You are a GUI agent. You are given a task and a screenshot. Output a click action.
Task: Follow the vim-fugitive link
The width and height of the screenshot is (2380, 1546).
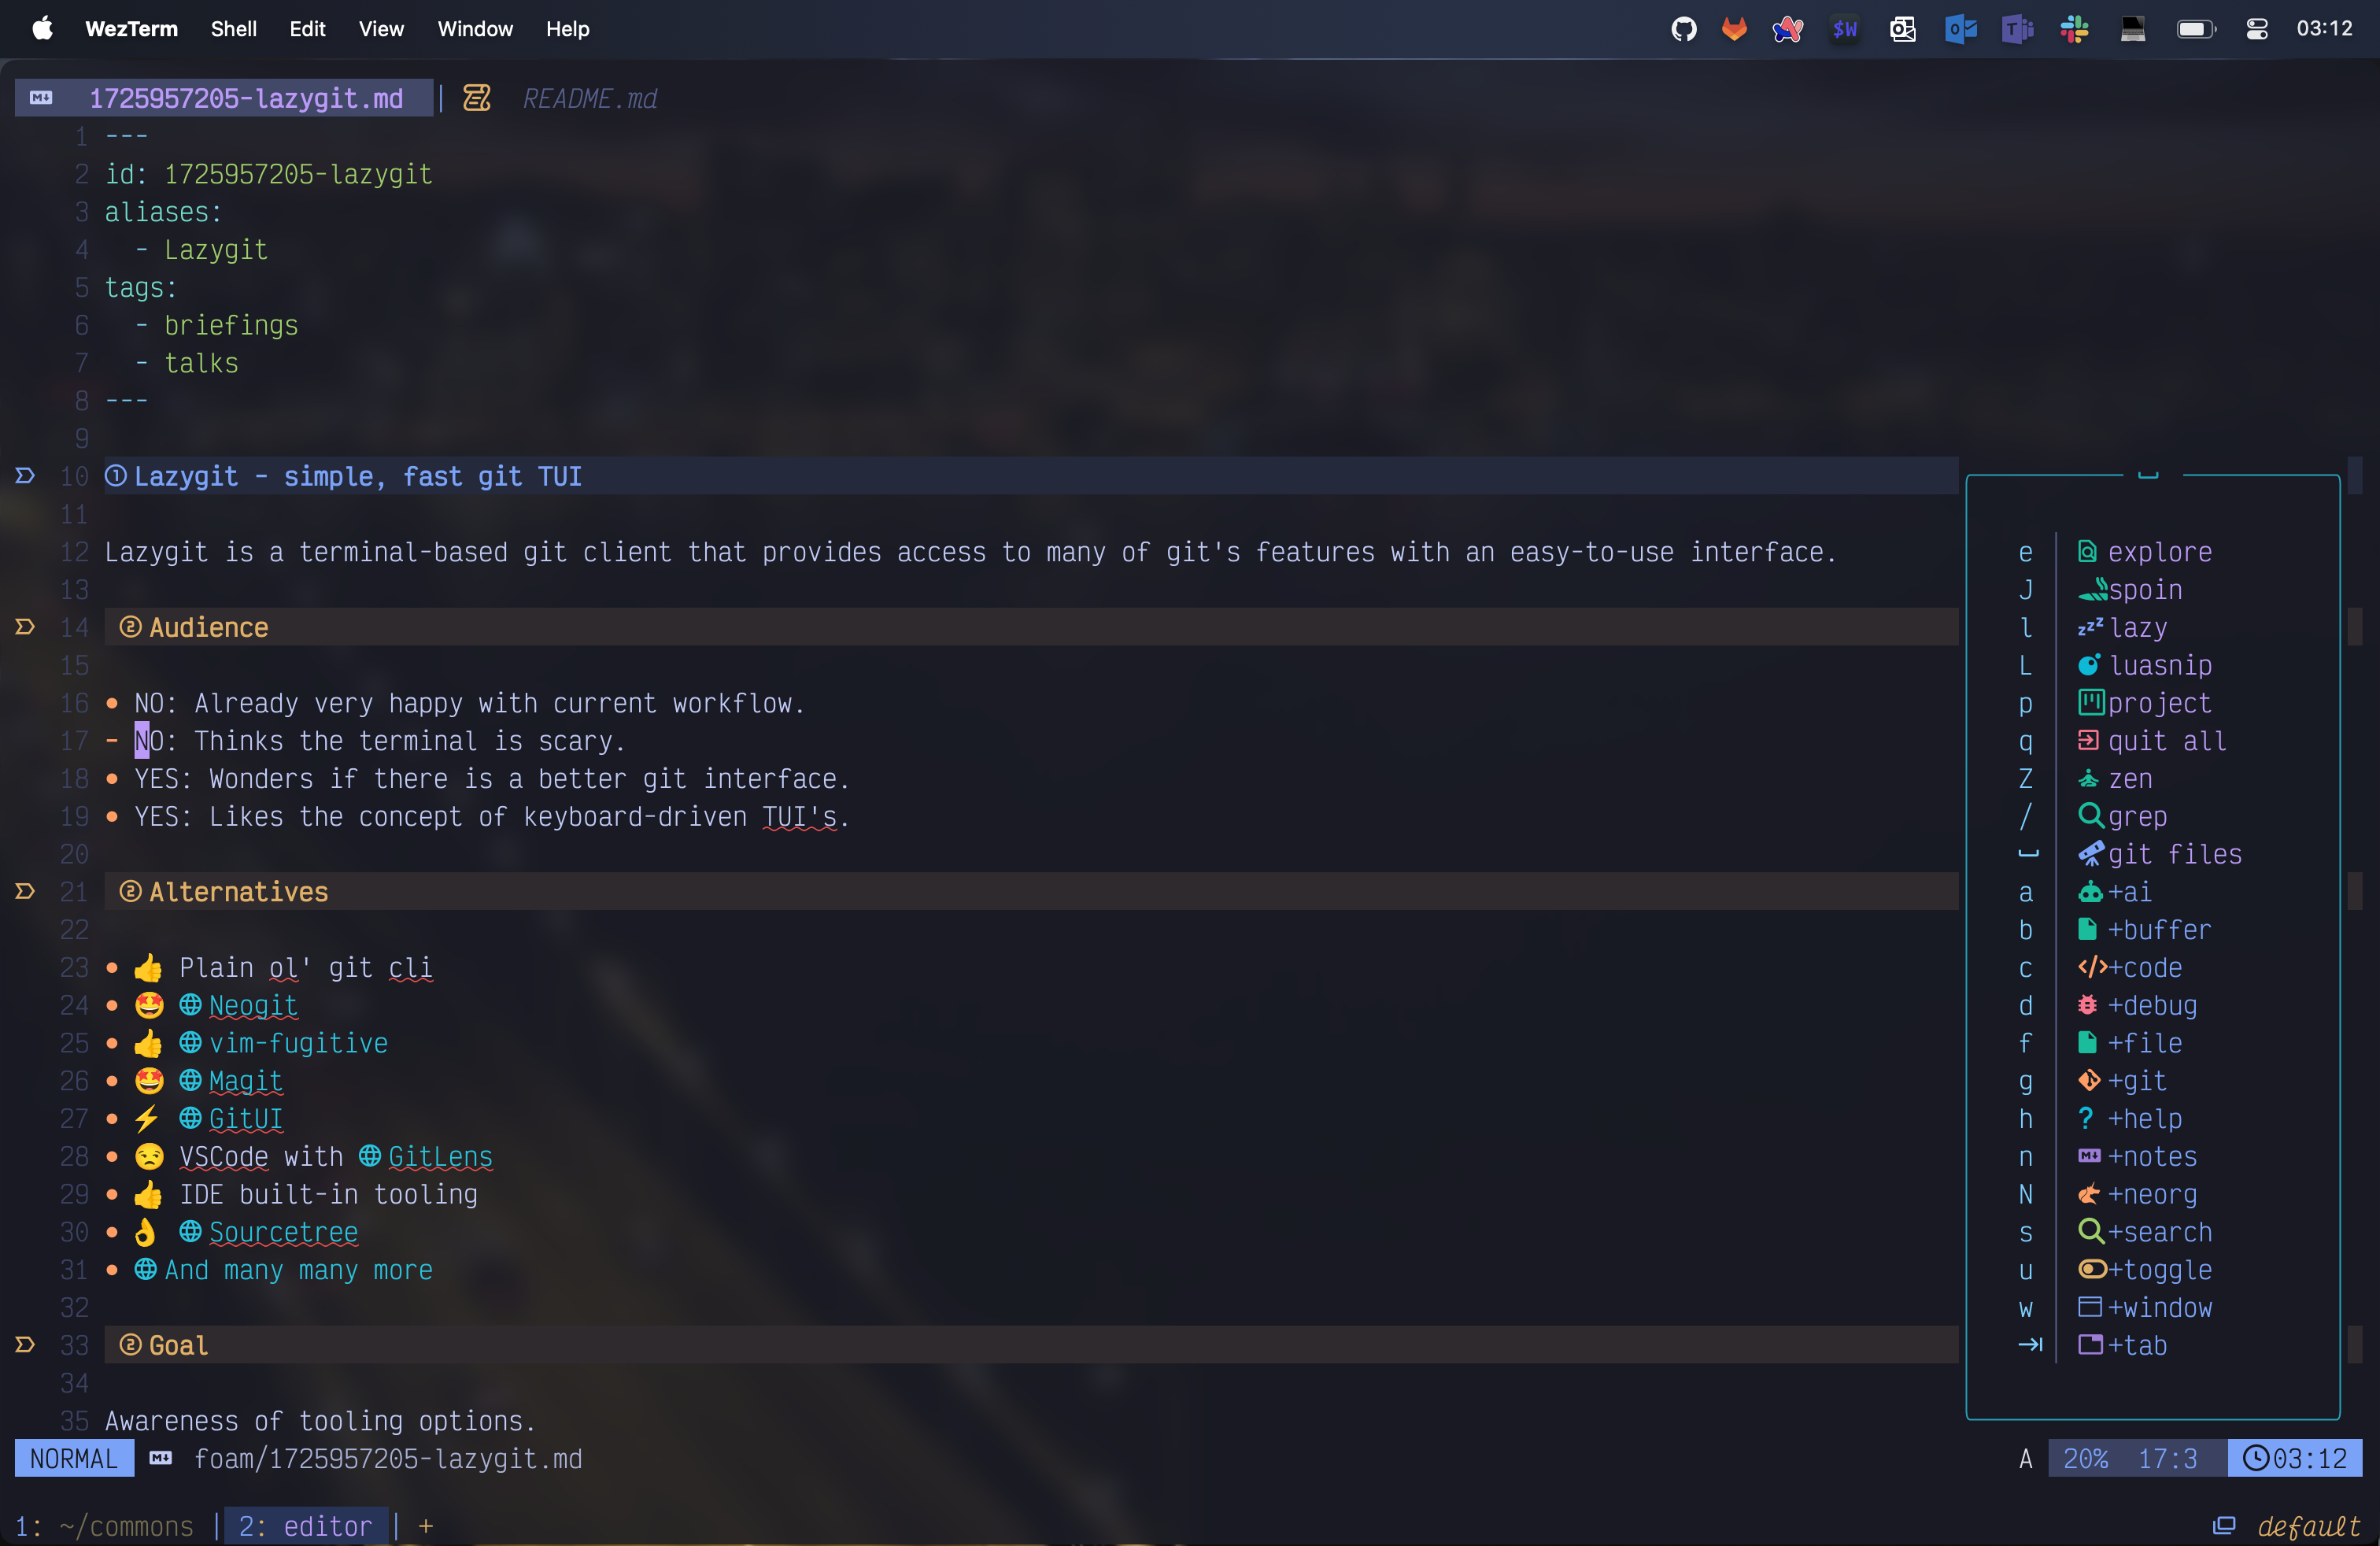click(x=298, y=1043)
